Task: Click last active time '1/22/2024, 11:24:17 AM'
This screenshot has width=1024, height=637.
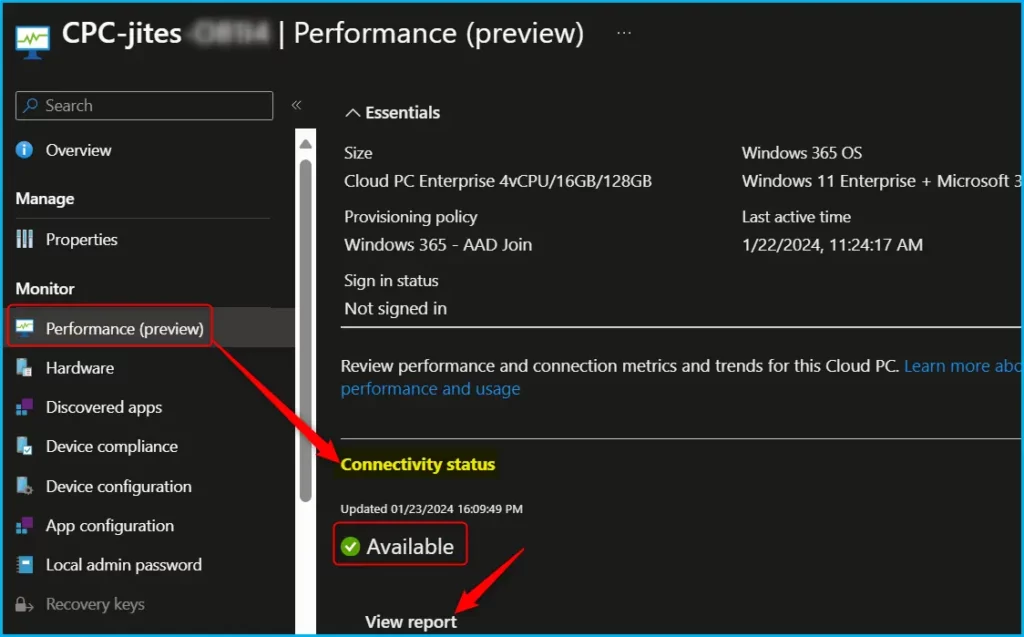Action: (x=833, y=245)
